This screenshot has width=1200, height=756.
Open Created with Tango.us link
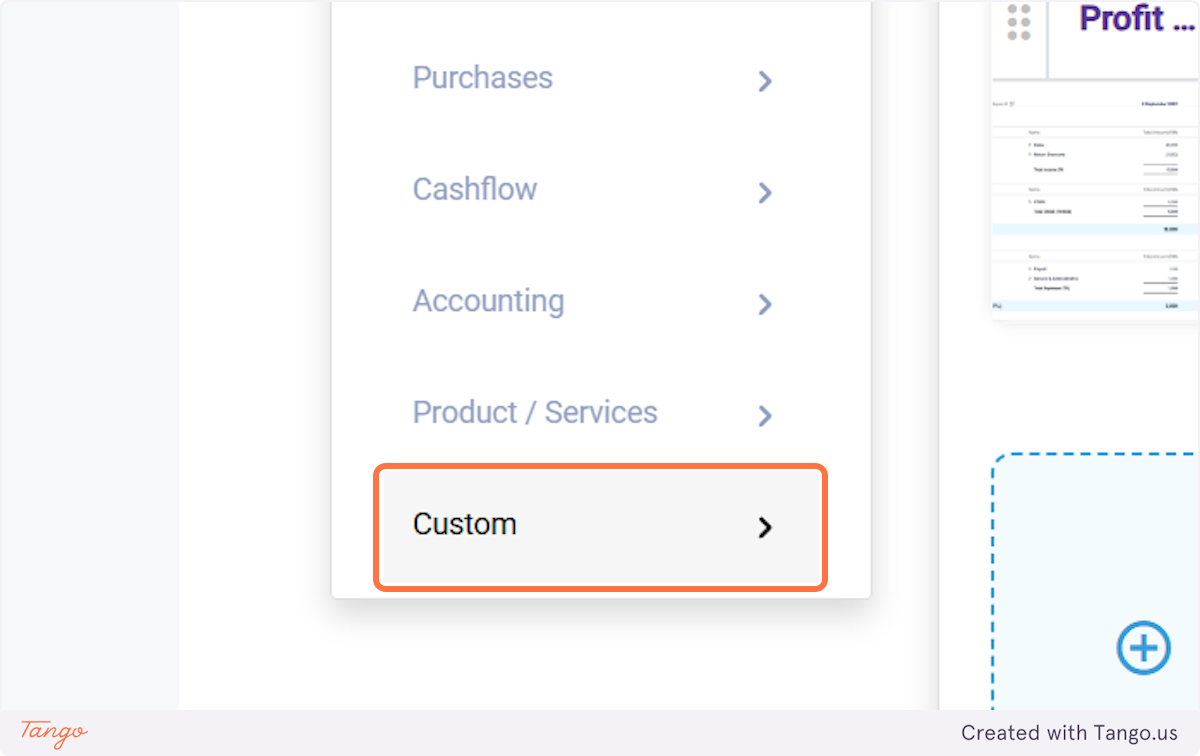click(x=1070, y=733)
